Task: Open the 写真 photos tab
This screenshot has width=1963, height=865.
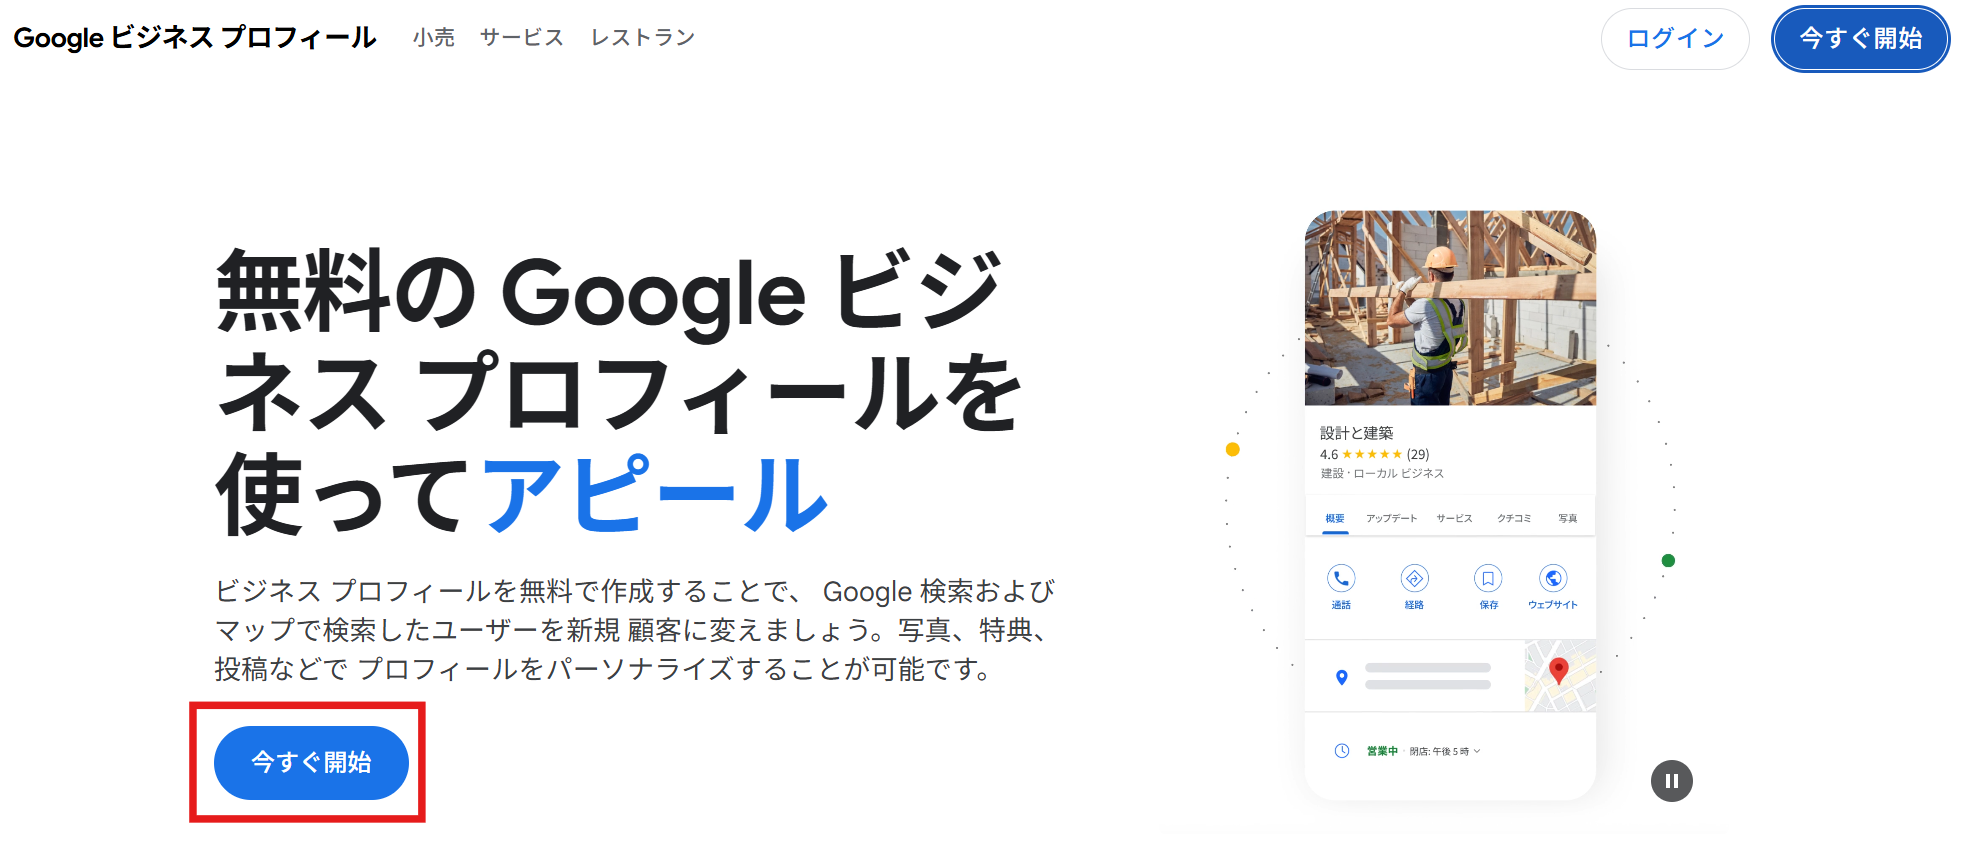Action: click(1567, 518)
